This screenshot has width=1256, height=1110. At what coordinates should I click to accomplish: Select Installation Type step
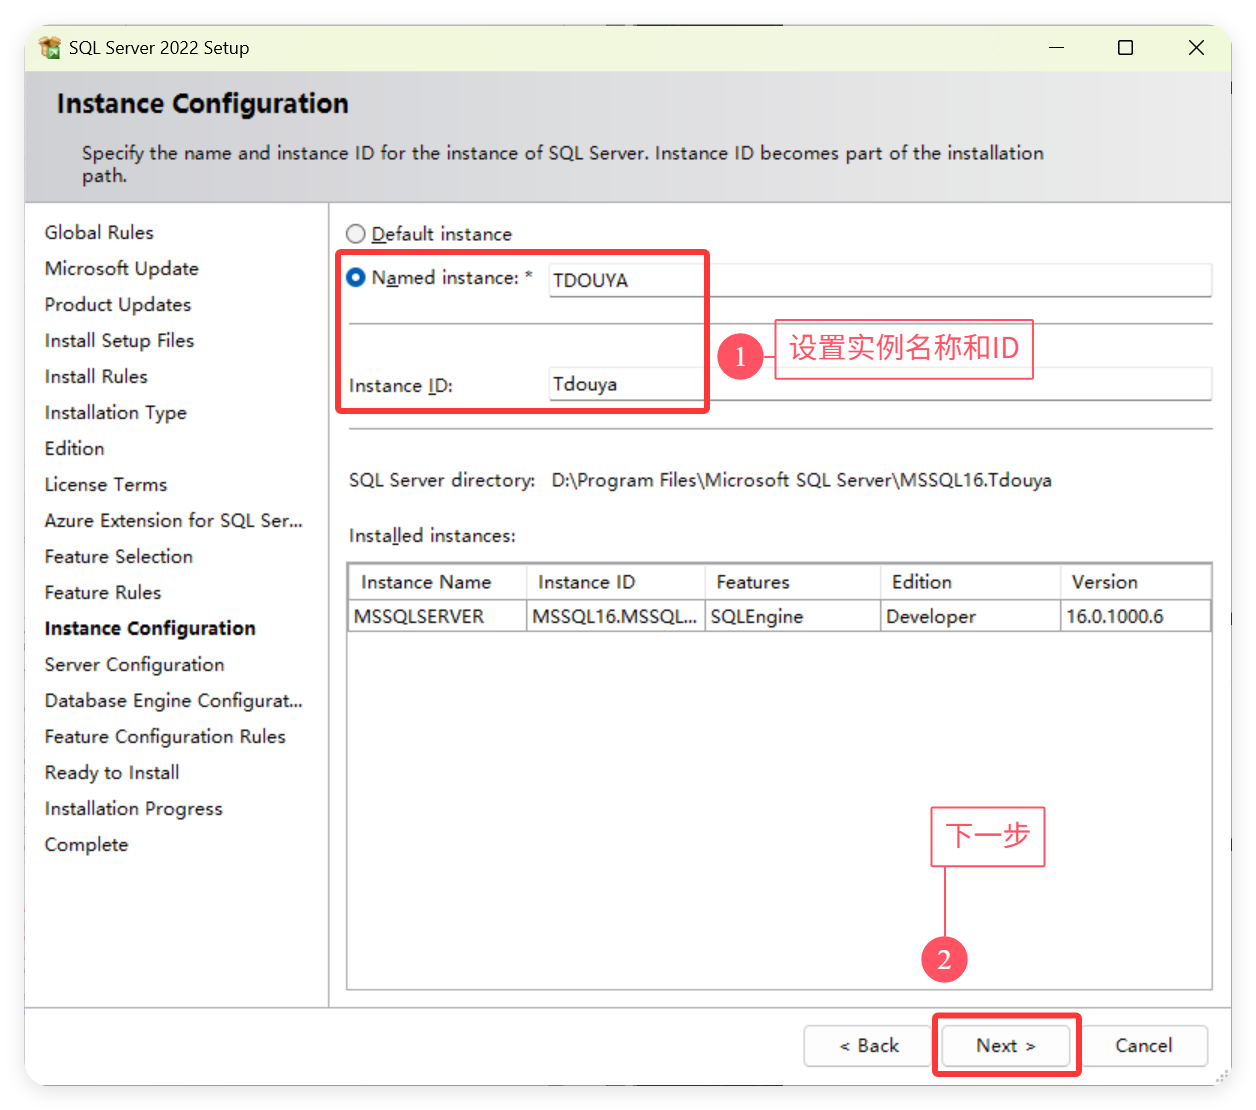[115, 412]
